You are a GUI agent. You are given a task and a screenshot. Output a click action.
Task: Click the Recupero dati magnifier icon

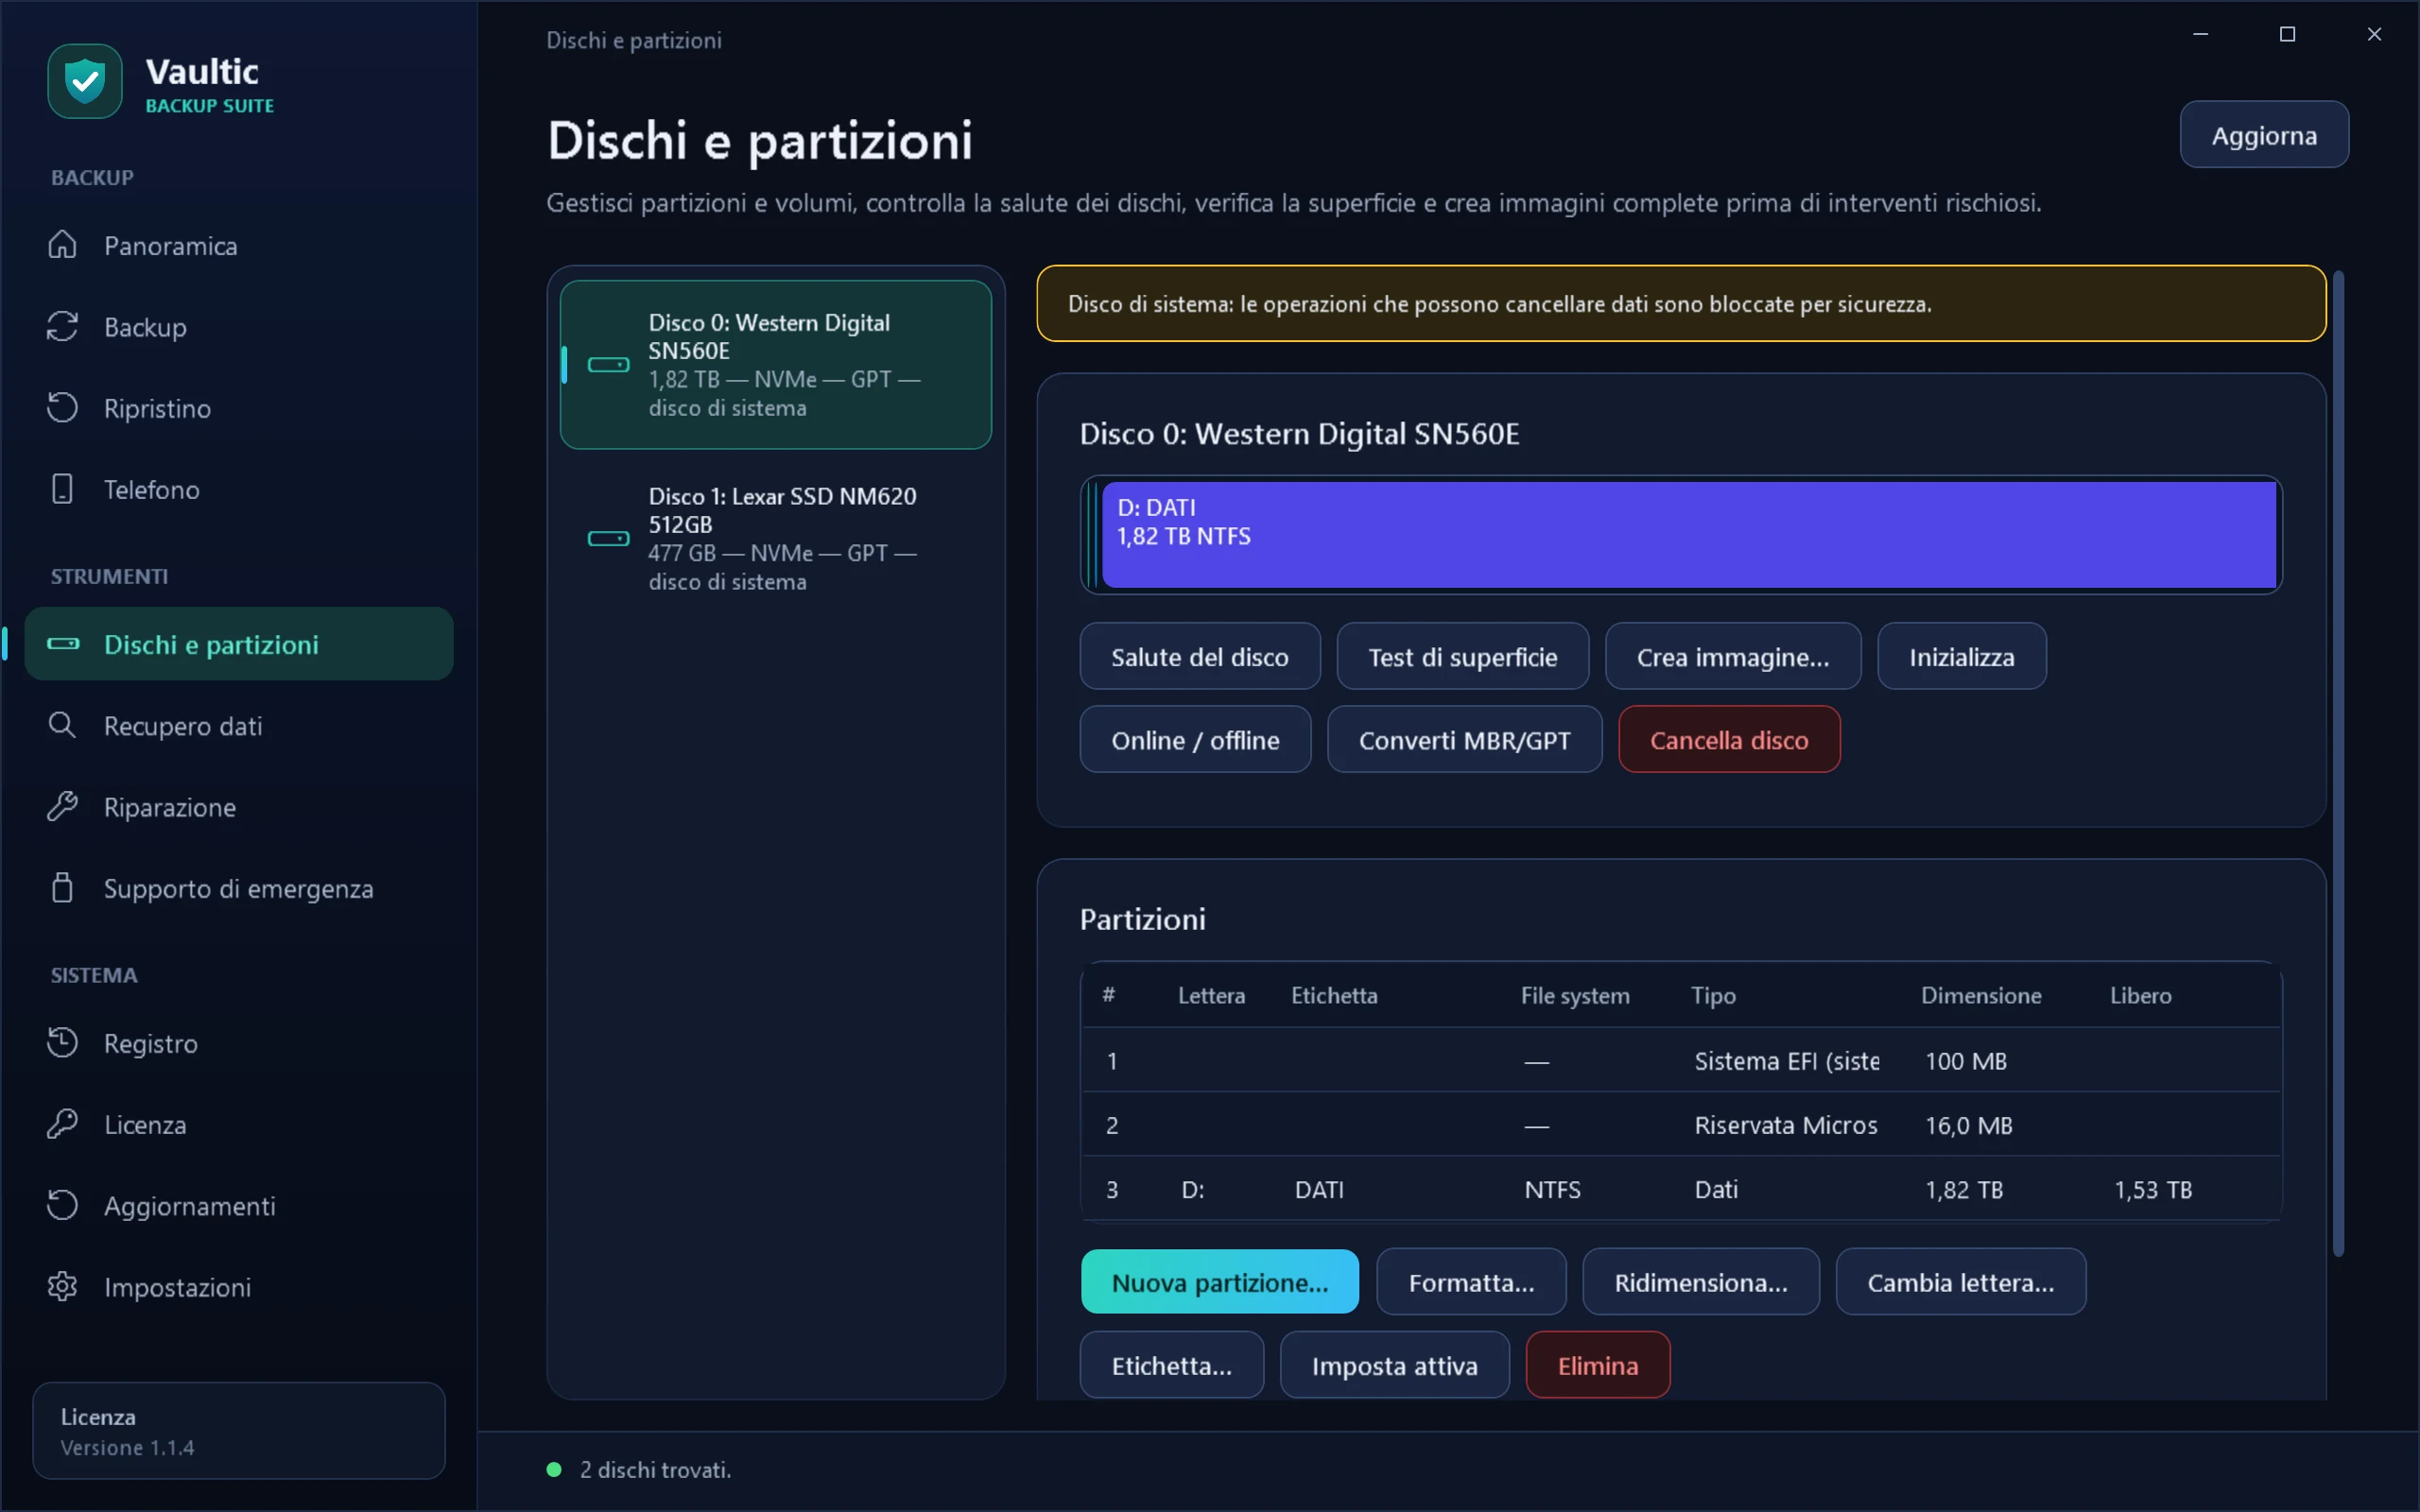pyautogui.click(x=62, y=725)
